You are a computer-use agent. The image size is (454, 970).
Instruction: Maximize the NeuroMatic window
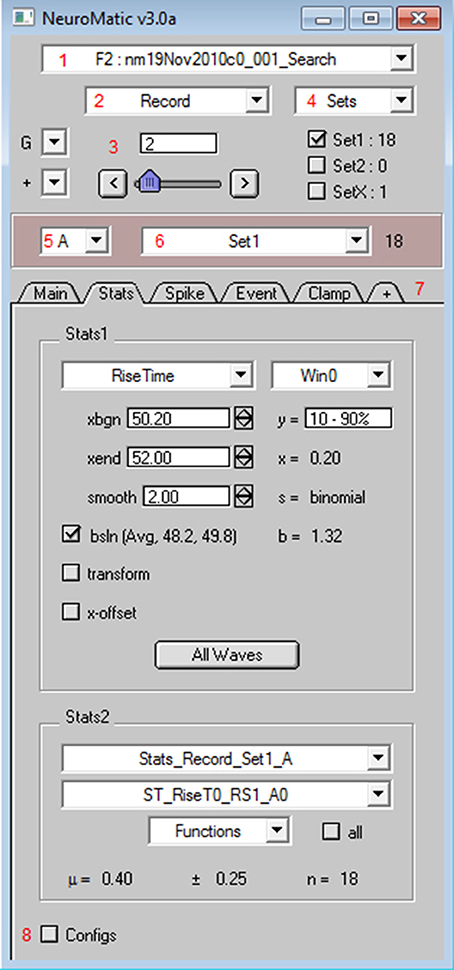click(x=369, y=19)
